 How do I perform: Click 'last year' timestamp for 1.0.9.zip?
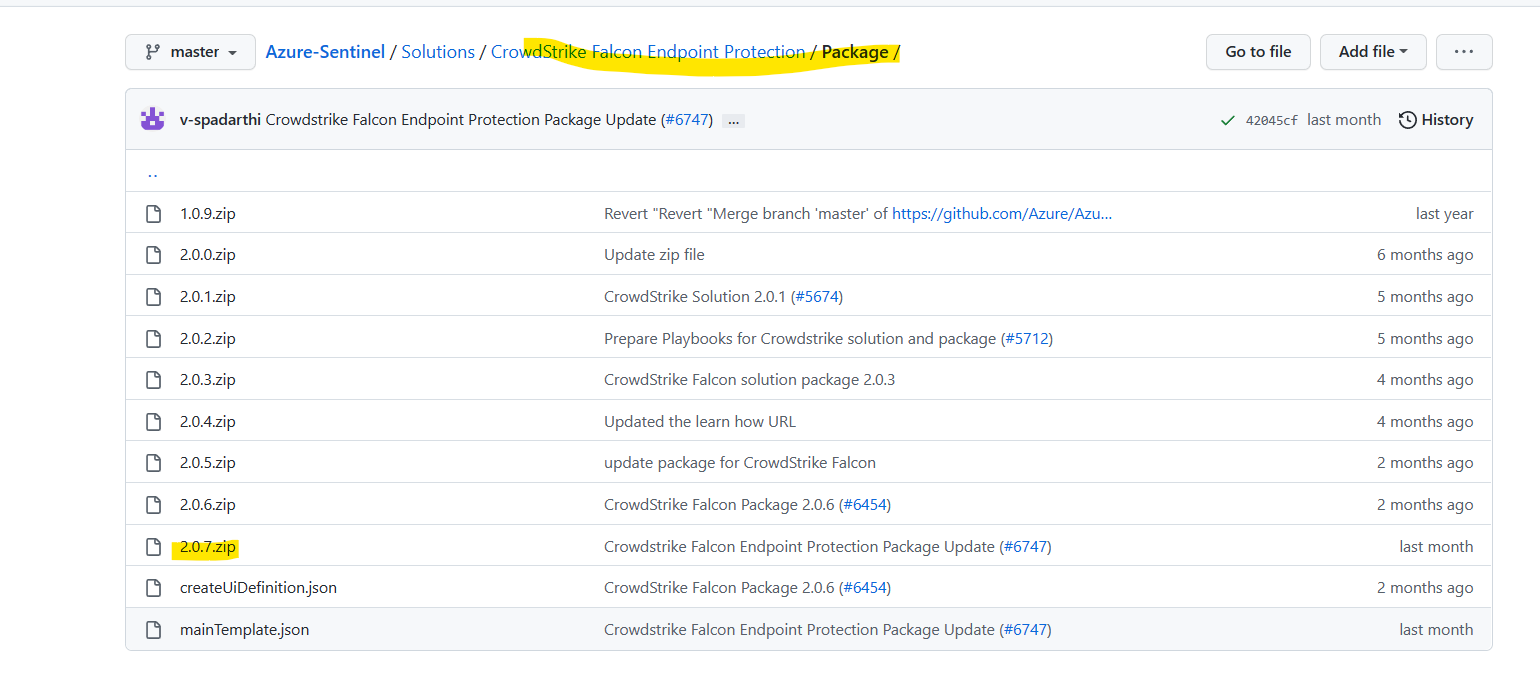pyautogui.click(x=1444, y=213)
